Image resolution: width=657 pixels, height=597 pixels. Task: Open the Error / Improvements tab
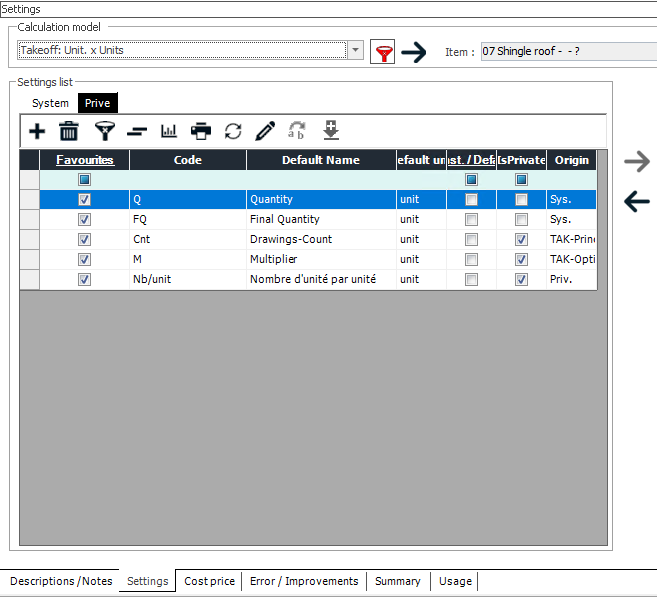(304, 581)
